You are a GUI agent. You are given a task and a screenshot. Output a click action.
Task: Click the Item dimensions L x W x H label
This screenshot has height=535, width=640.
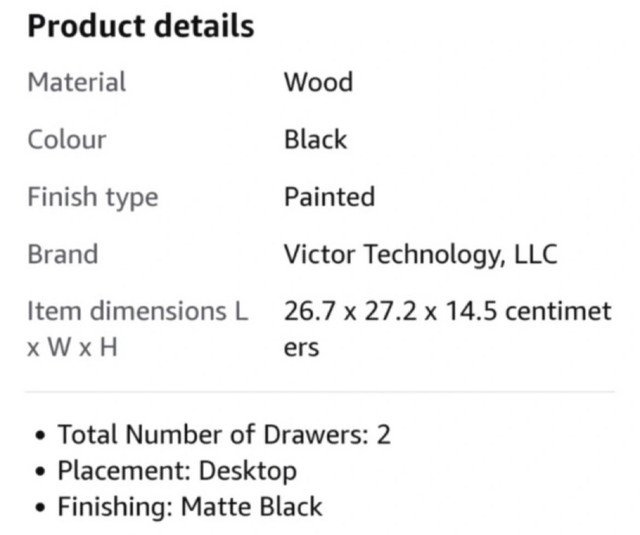138,329
